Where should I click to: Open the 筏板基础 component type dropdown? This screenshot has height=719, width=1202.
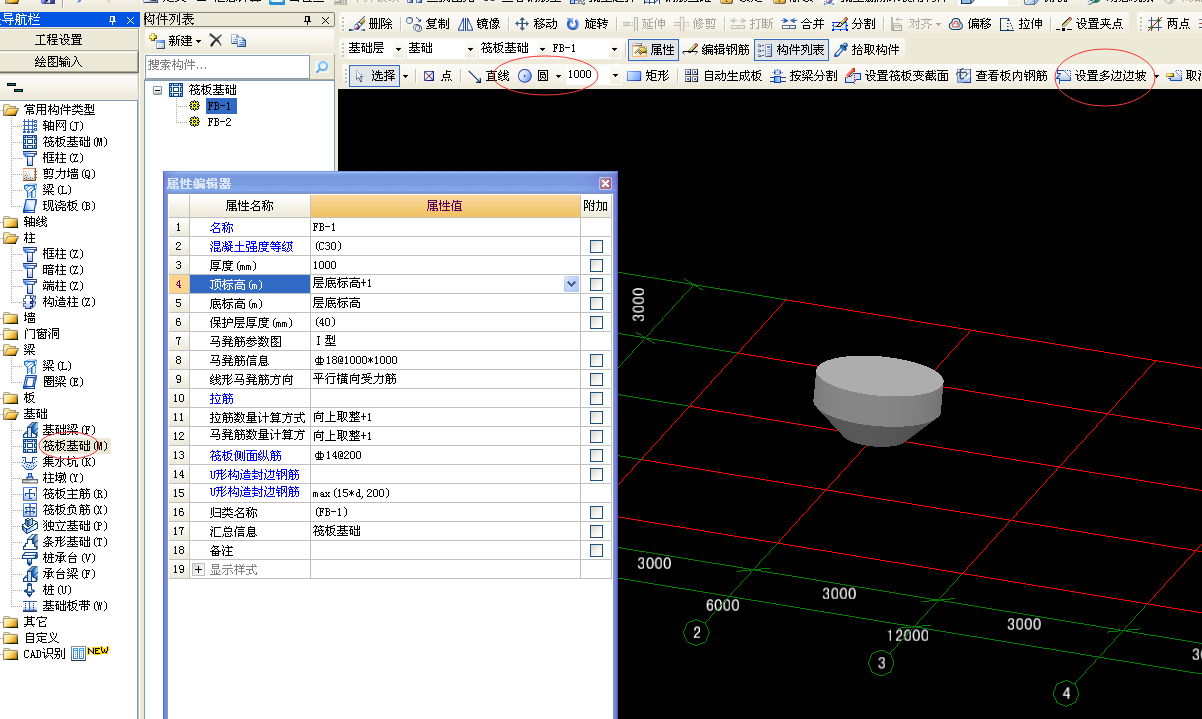coord(543,49)
